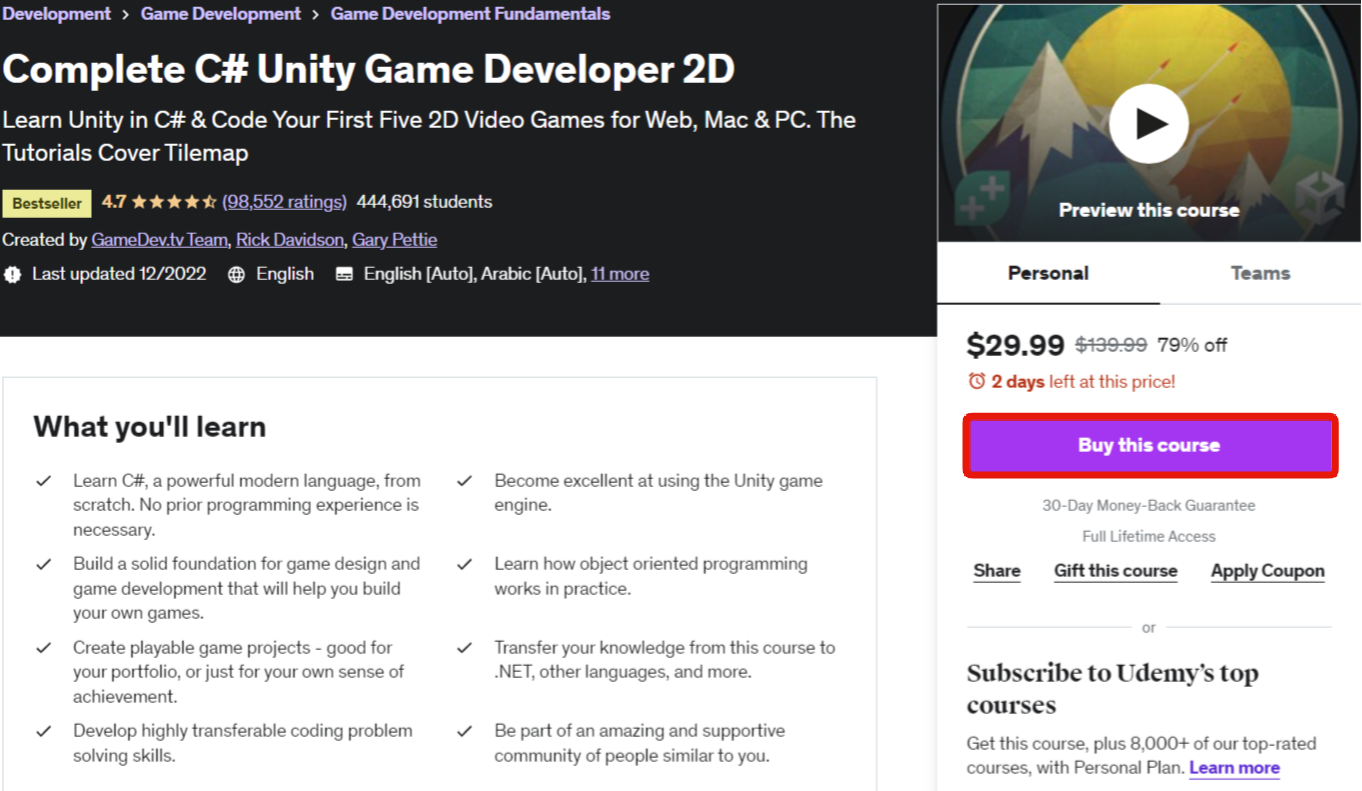1362x791 pixels.
Task: Click checkmark beside Develop highly transferable skills
Action: click(44, 731)
